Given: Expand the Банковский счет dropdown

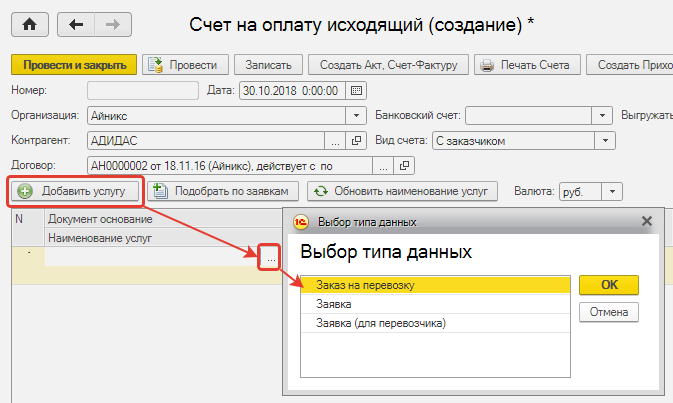Looking at the screenshot, I should pos(602,115).
